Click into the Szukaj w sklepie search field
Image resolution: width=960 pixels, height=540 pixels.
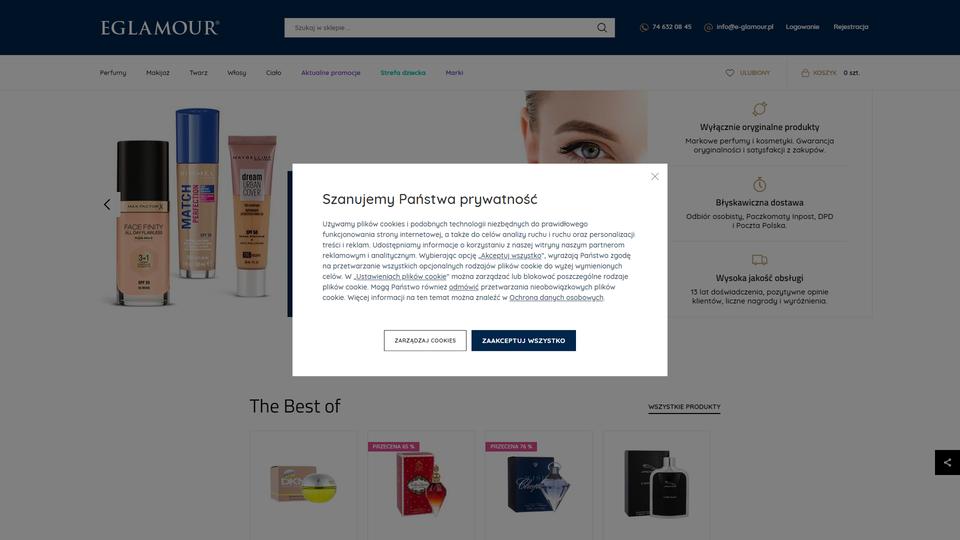tap(441, 28)
